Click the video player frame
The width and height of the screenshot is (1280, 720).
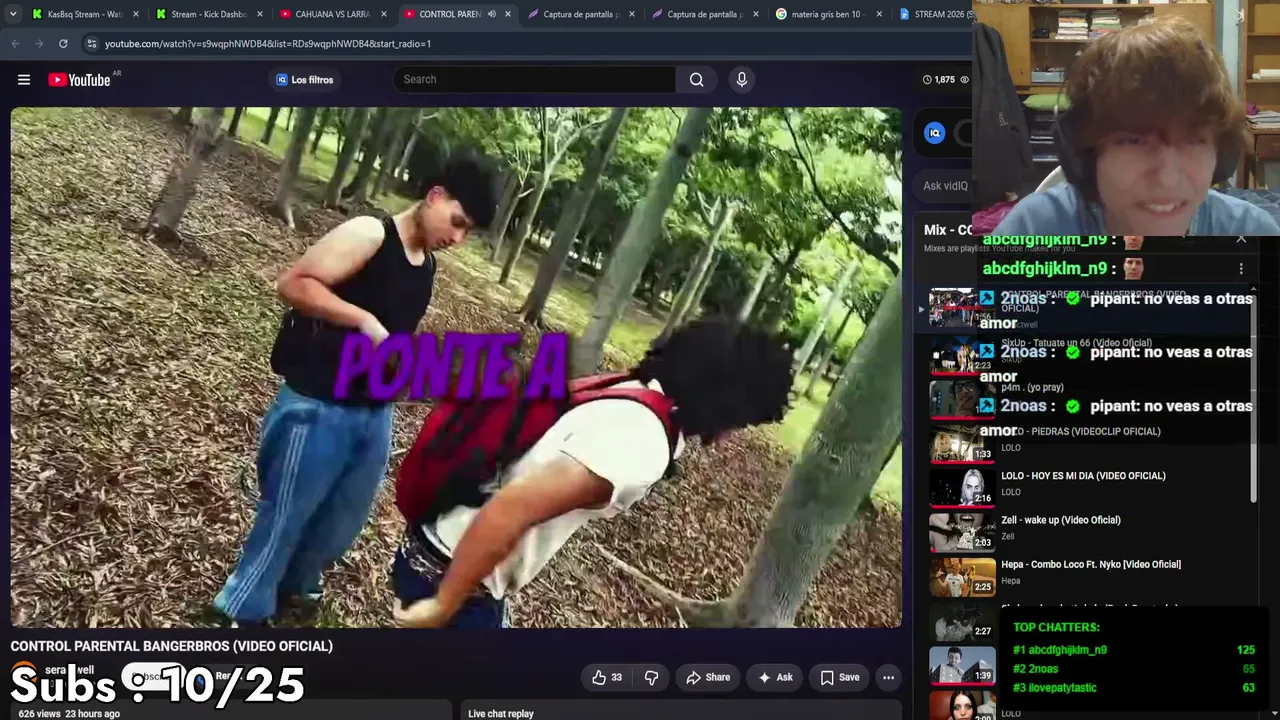[456, 367]
